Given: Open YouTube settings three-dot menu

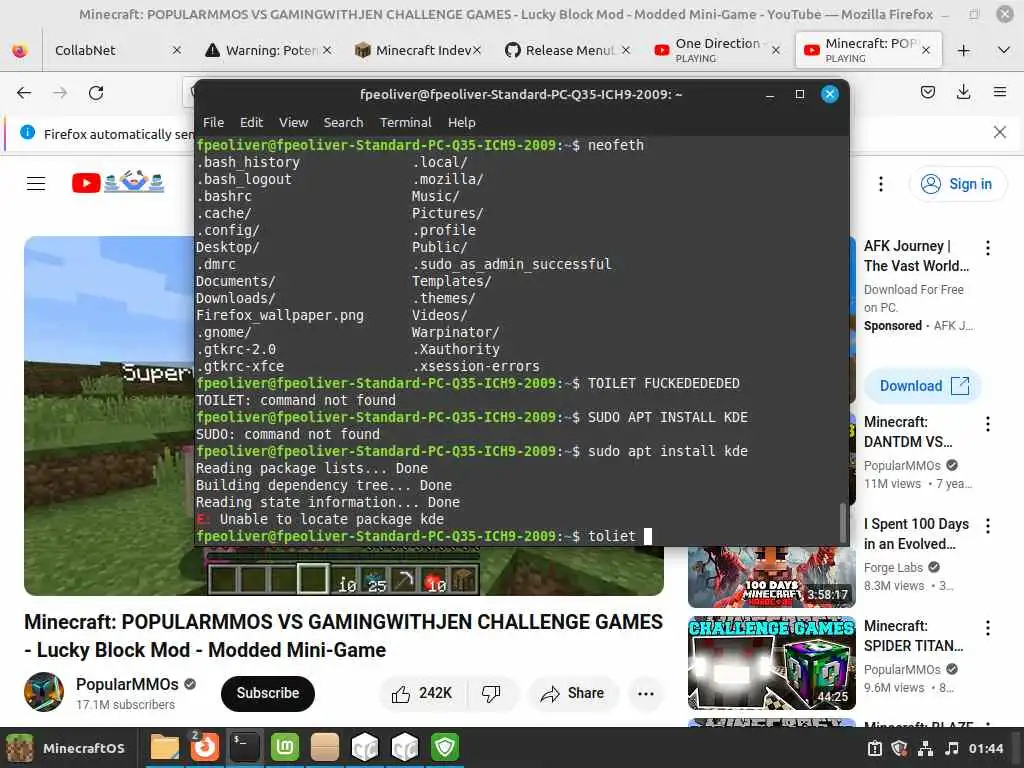Looking at the screenshot, I should coord(880,184).
